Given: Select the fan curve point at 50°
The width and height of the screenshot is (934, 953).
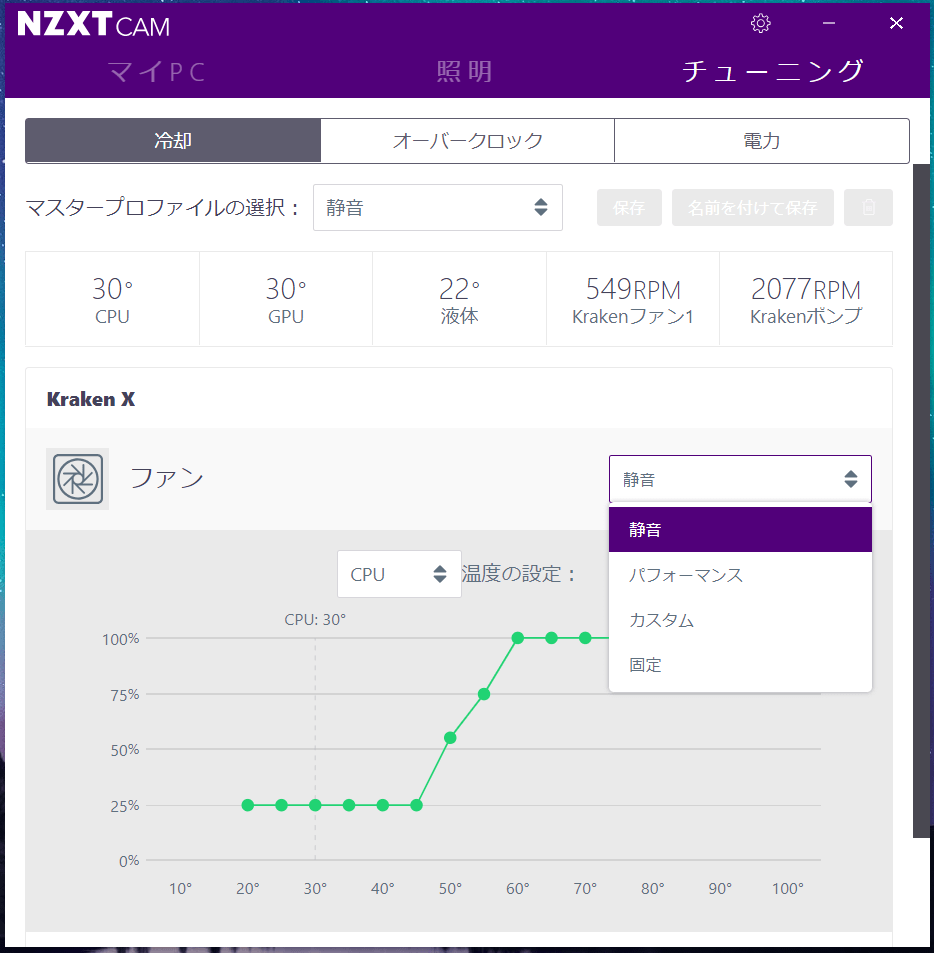Looking at the screenshot, I should 450,738.
